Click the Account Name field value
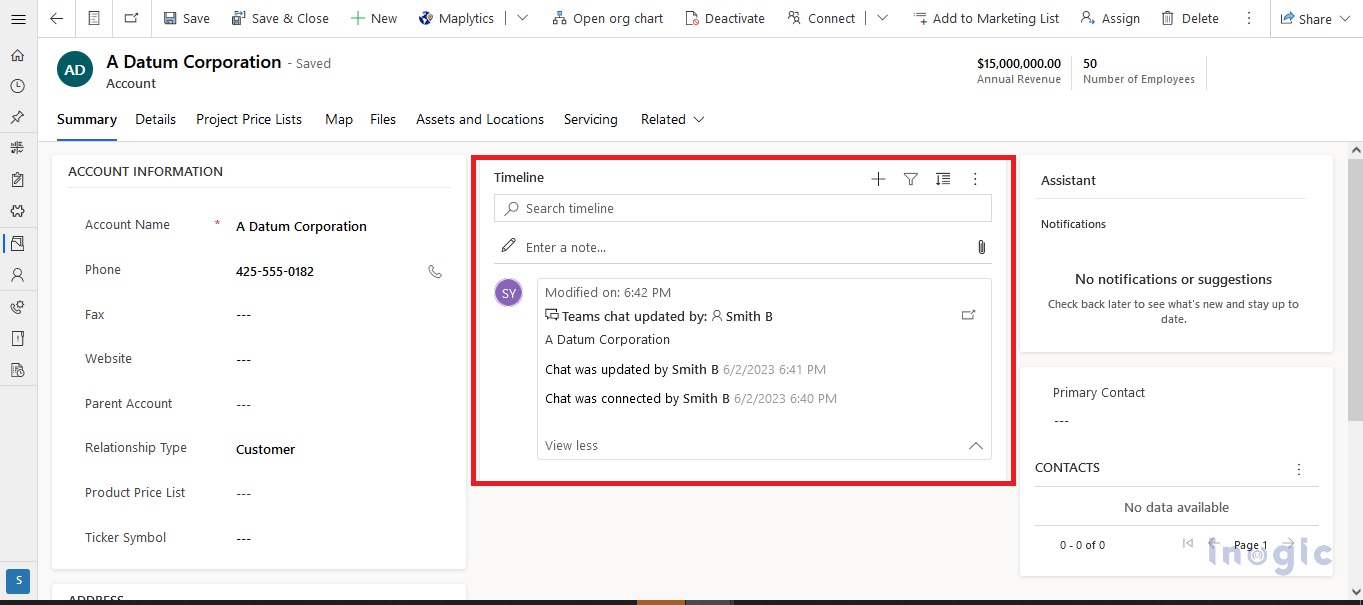Image resolution: width=1363 pixels, height=605 pixels. (301, 226)
